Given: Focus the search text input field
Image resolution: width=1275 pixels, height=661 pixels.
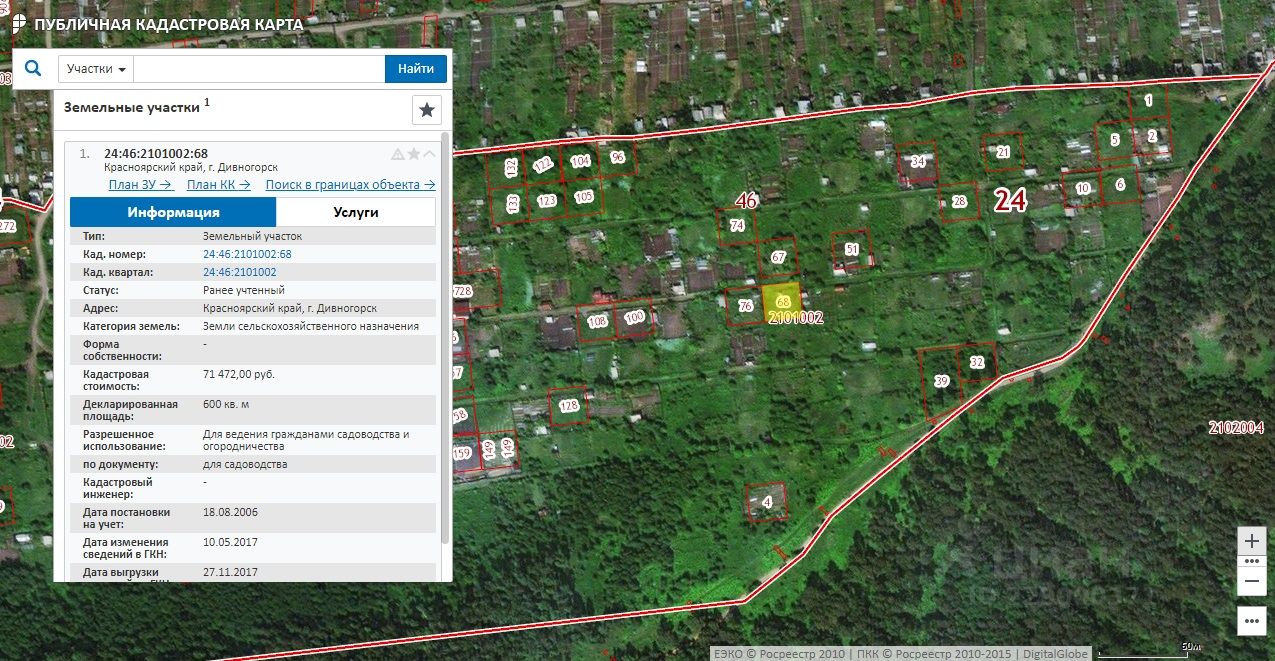Looking at the screenshot, I should point(259,68).
